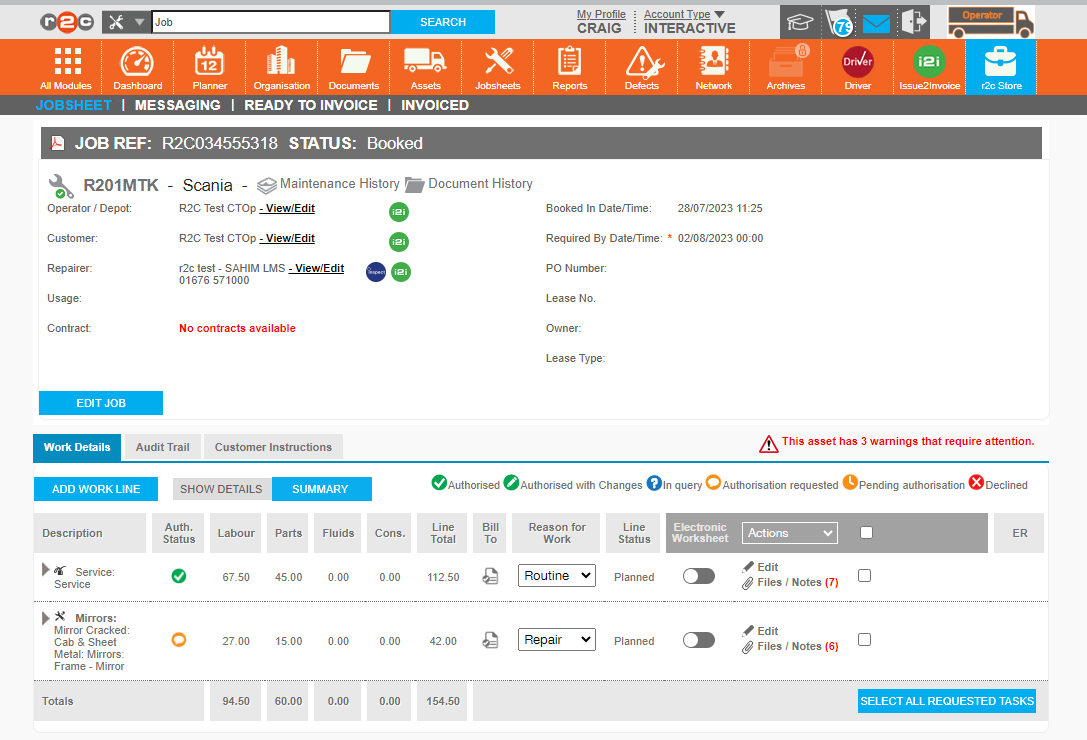Click the Edit Job button
This screenshot has height=740, width=1087.
(101, 403)
